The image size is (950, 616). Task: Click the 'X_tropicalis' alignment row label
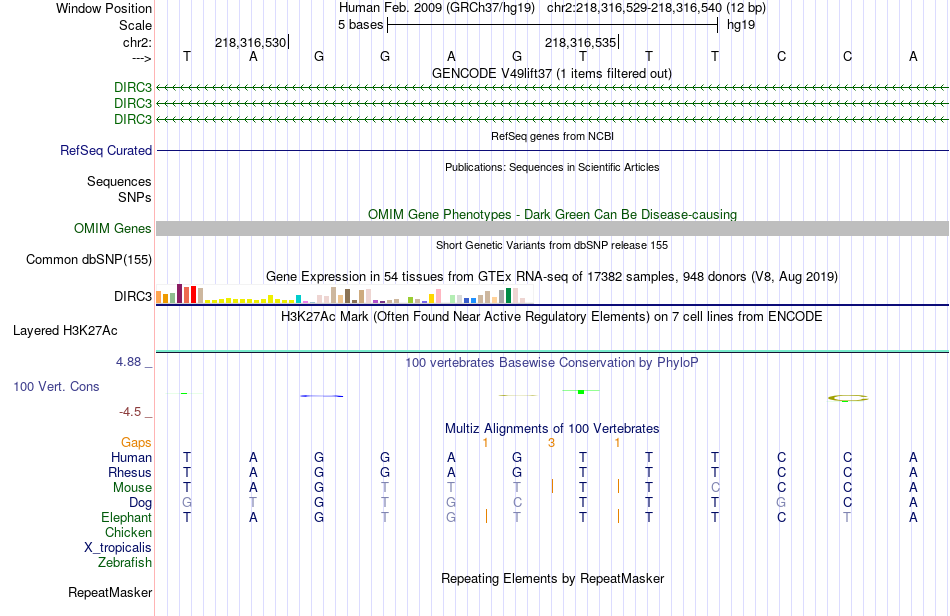point(118,548)
